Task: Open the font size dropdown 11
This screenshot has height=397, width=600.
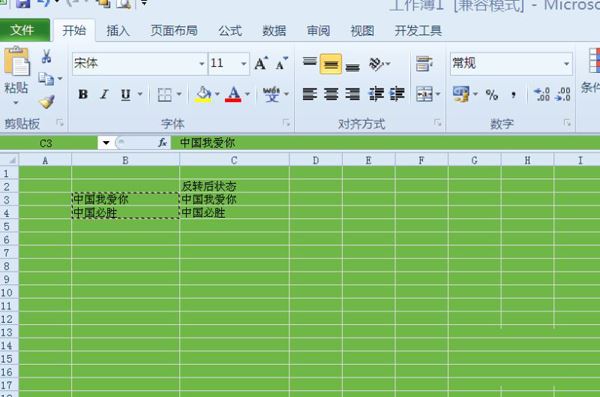Action: click(243, 64)
